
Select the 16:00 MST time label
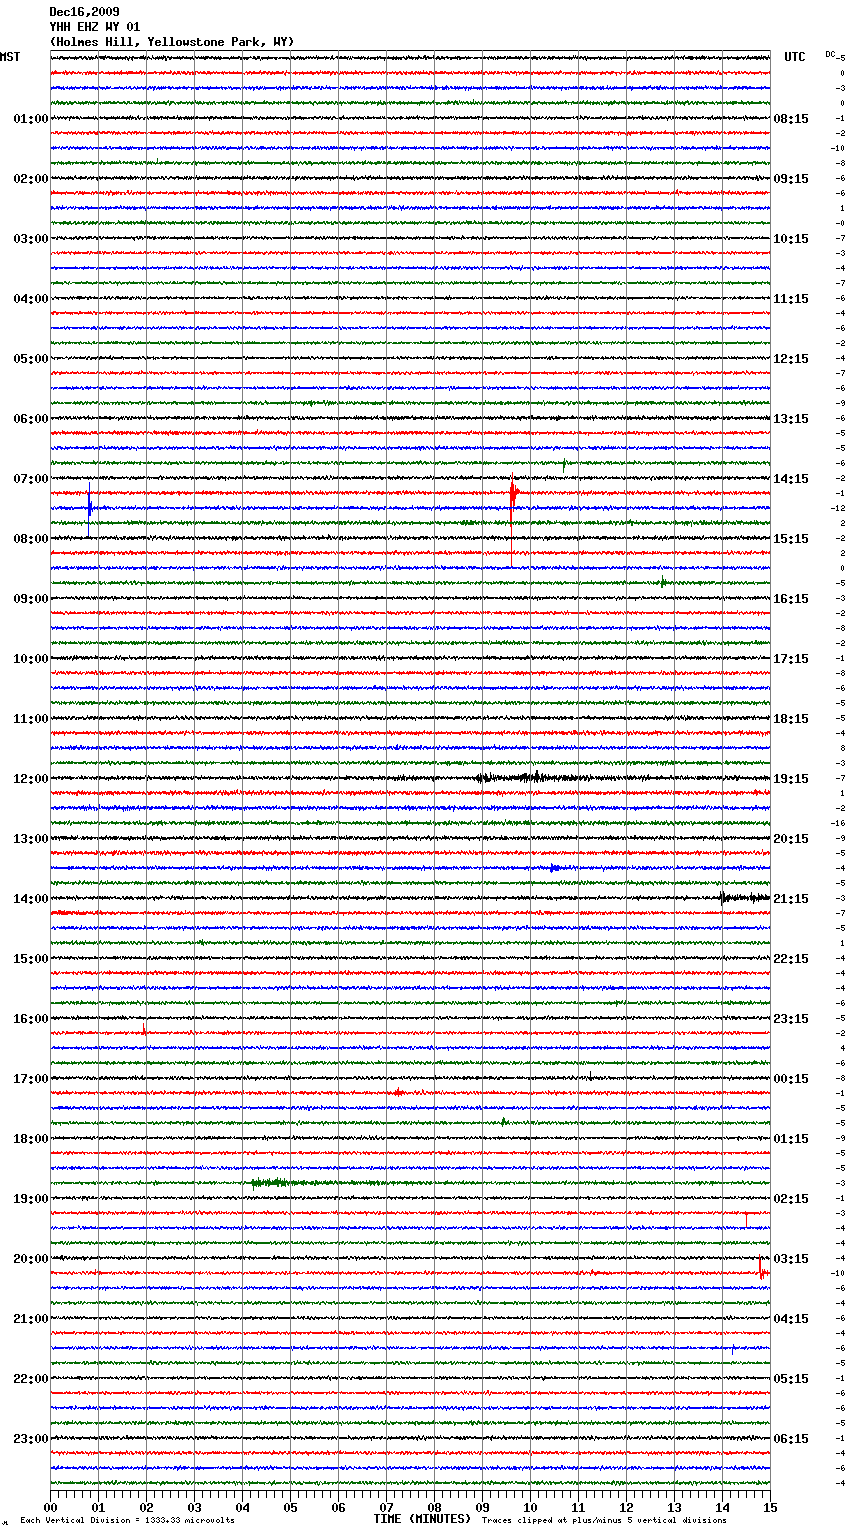(31, 1019)
